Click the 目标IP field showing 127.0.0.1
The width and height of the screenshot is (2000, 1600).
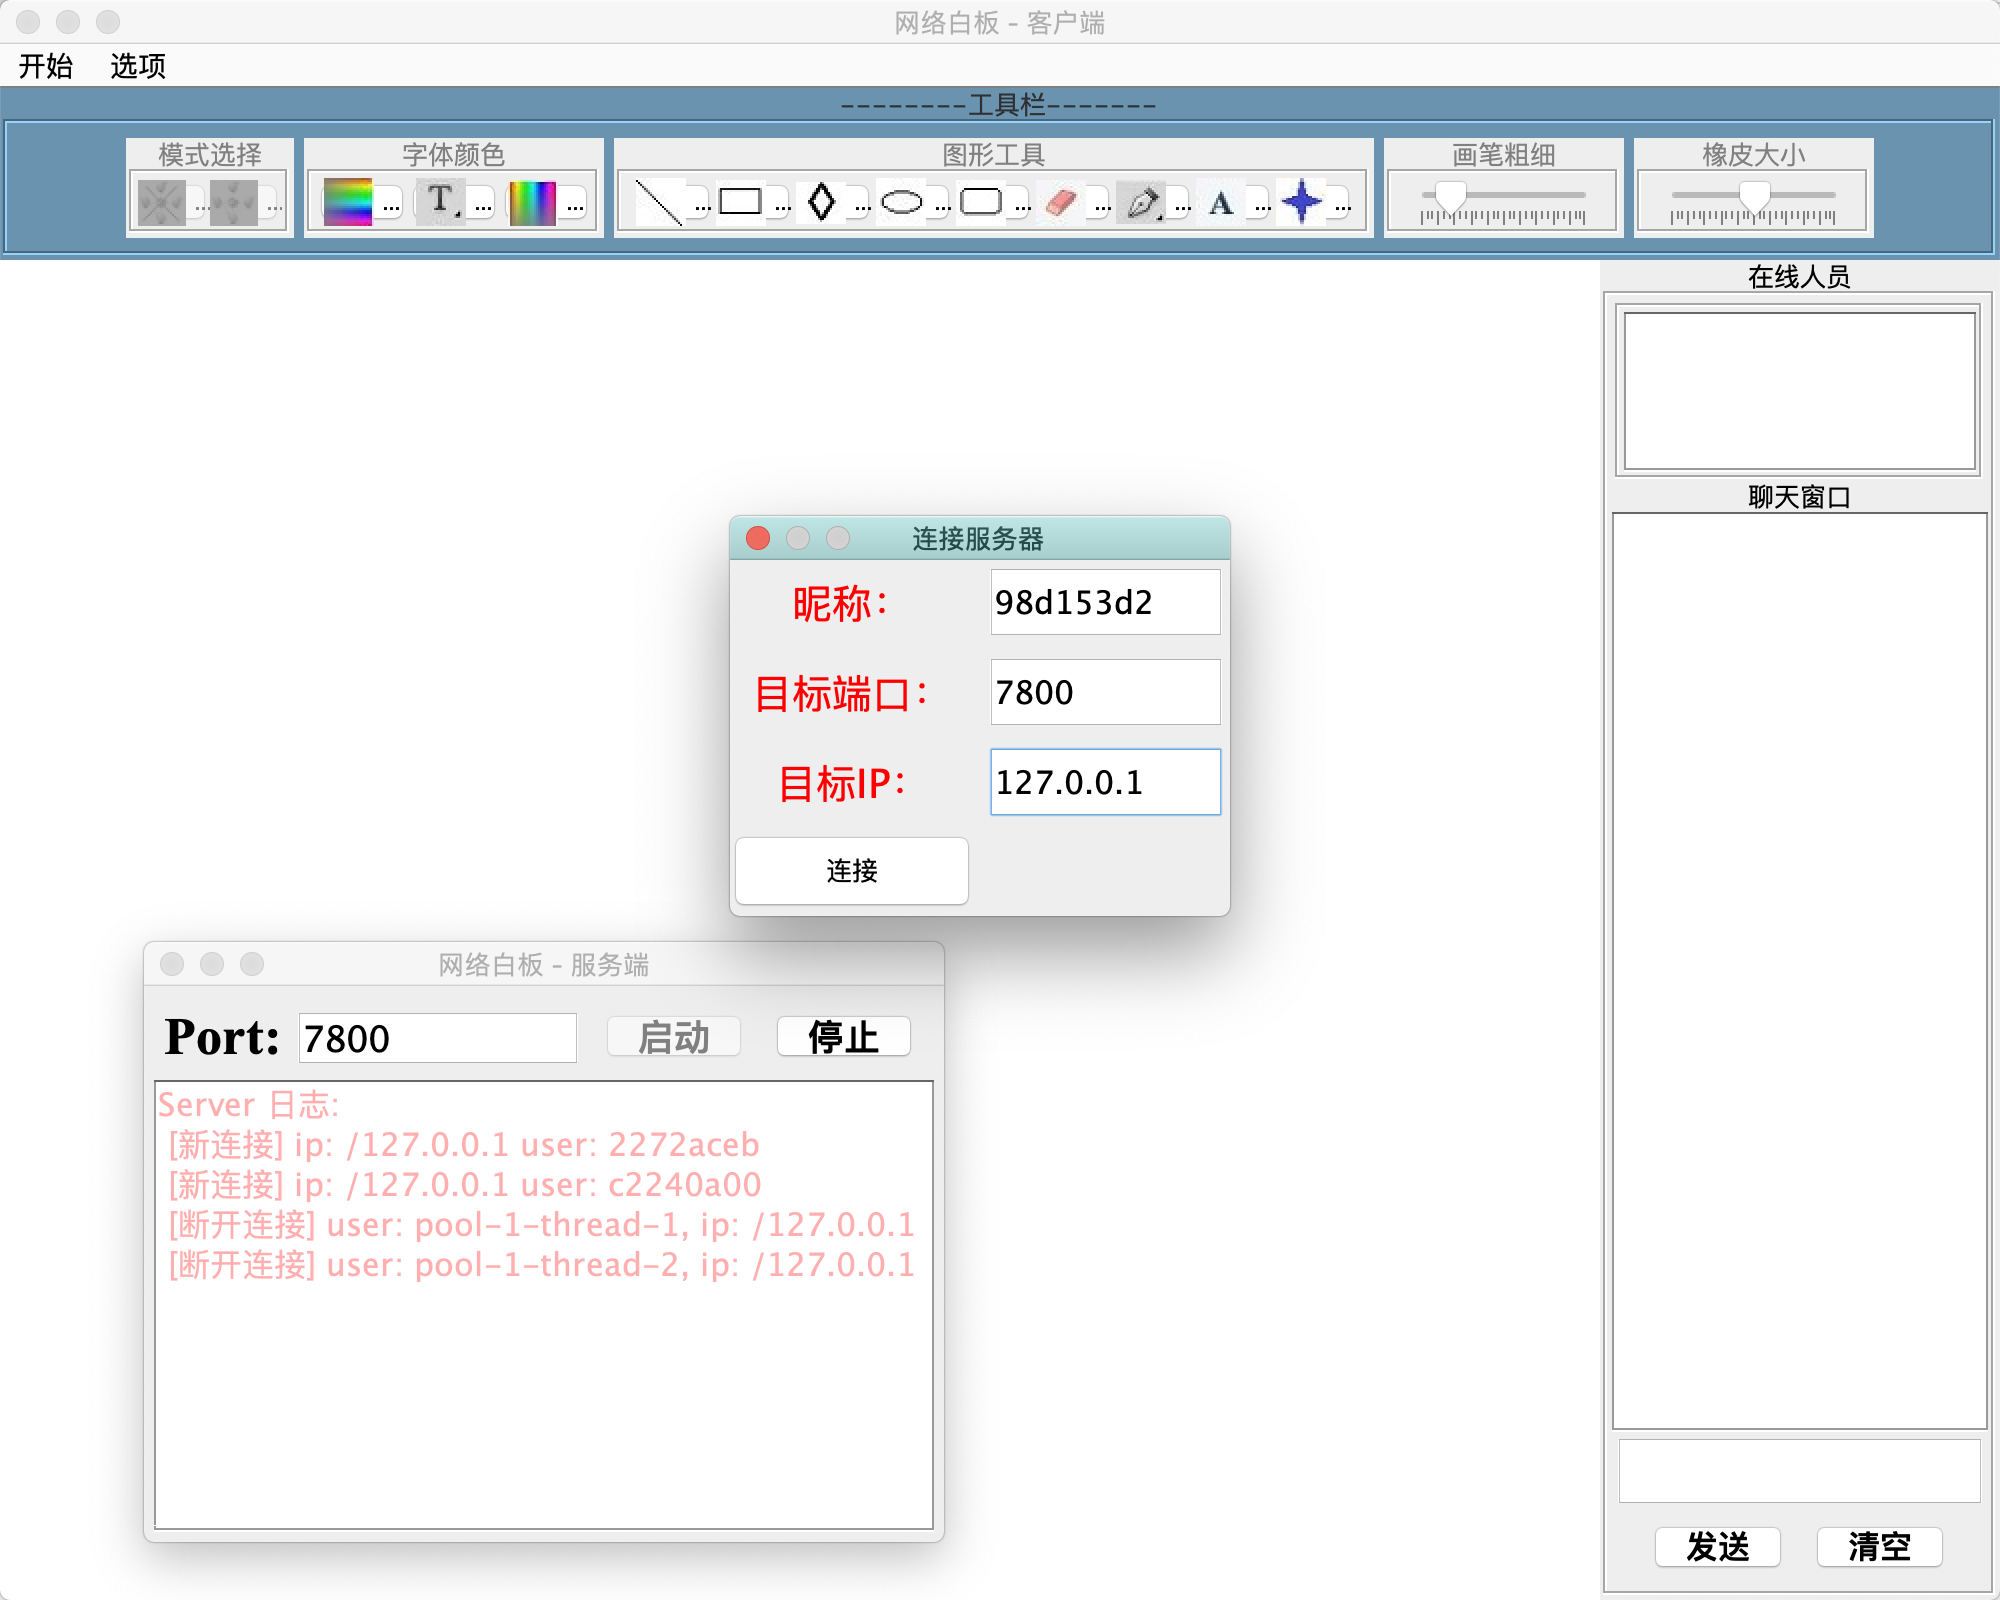tap(1105, 782)
